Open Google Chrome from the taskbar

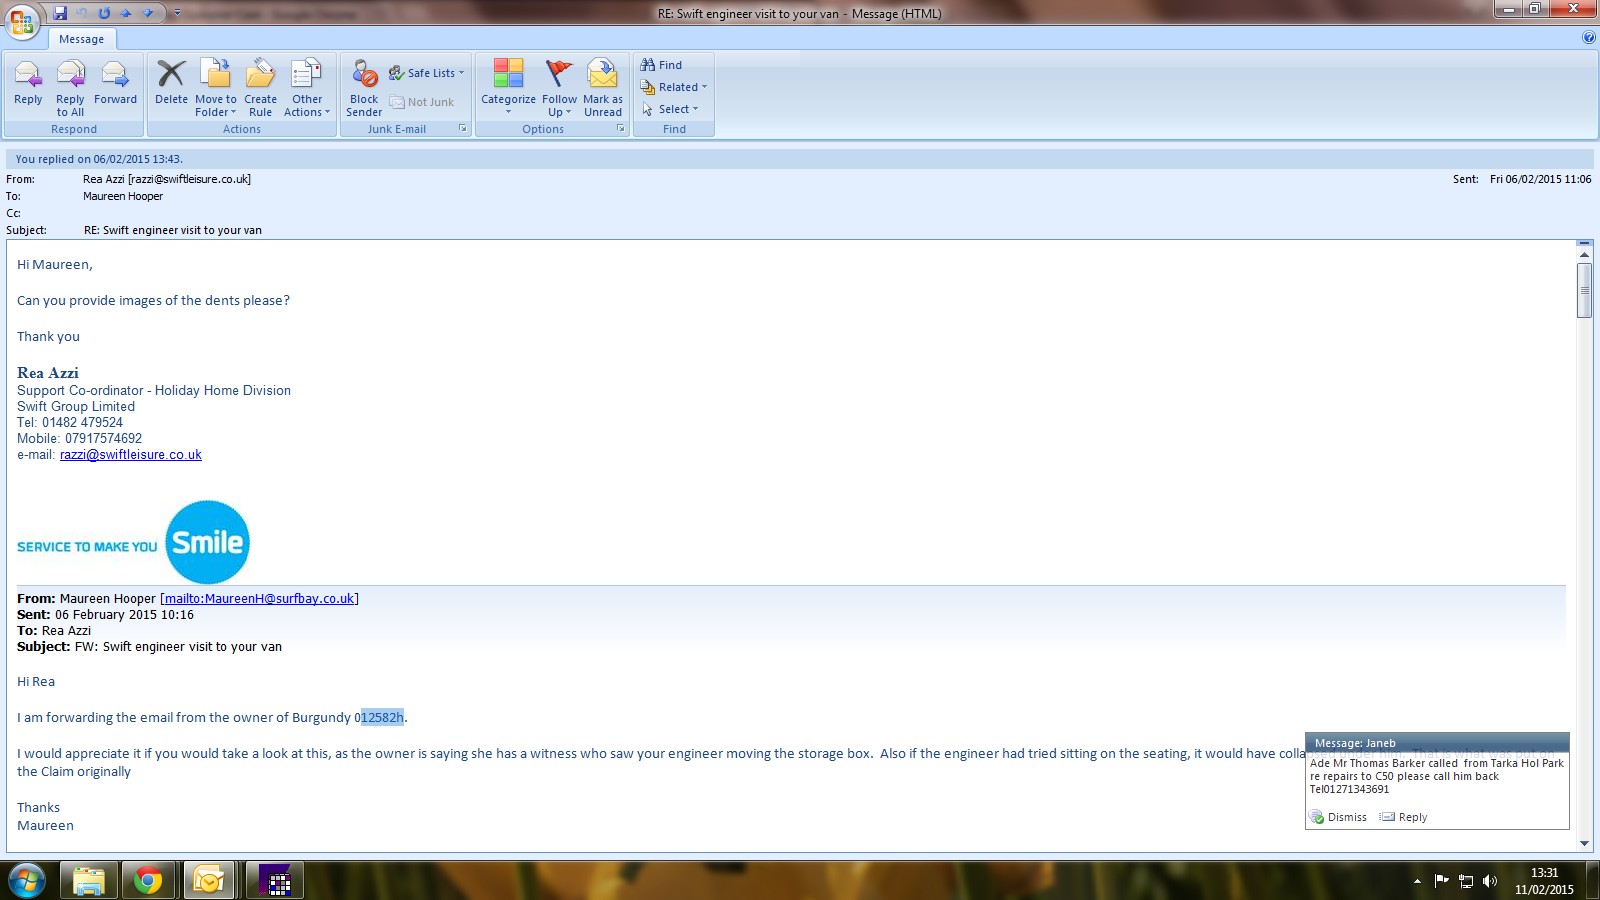coord(148,881)
